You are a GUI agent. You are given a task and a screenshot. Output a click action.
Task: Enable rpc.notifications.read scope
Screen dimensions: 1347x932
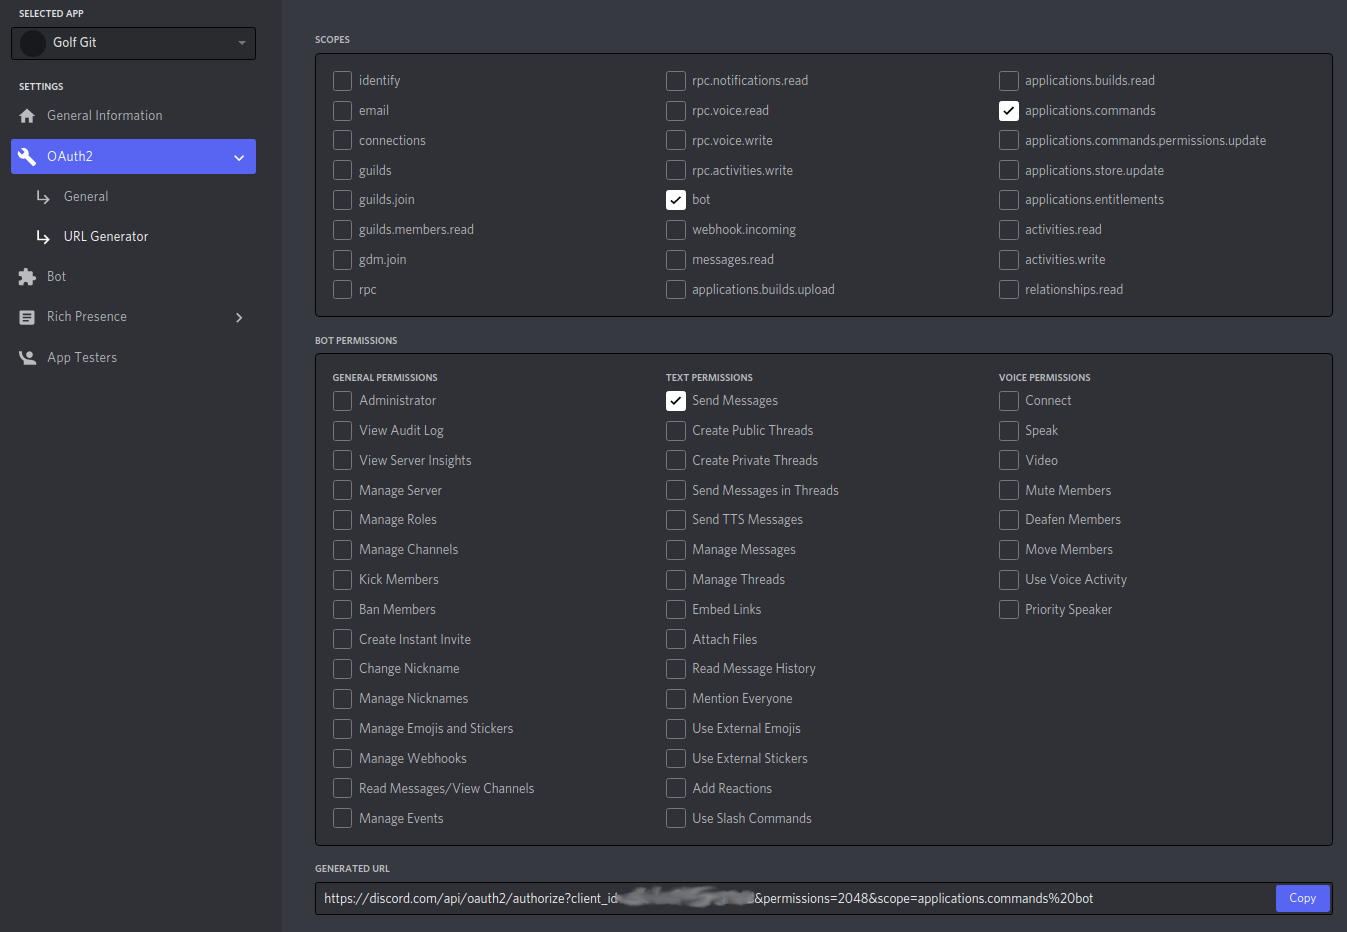click(676, 81)
